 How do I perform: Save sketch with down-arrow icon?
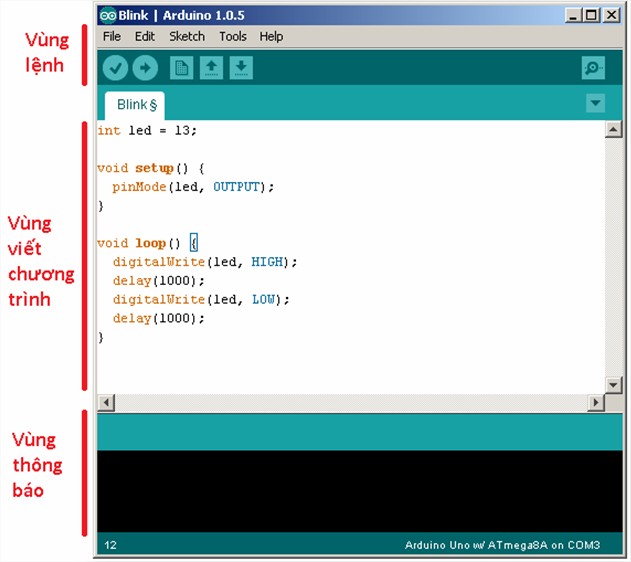[241, 68]
